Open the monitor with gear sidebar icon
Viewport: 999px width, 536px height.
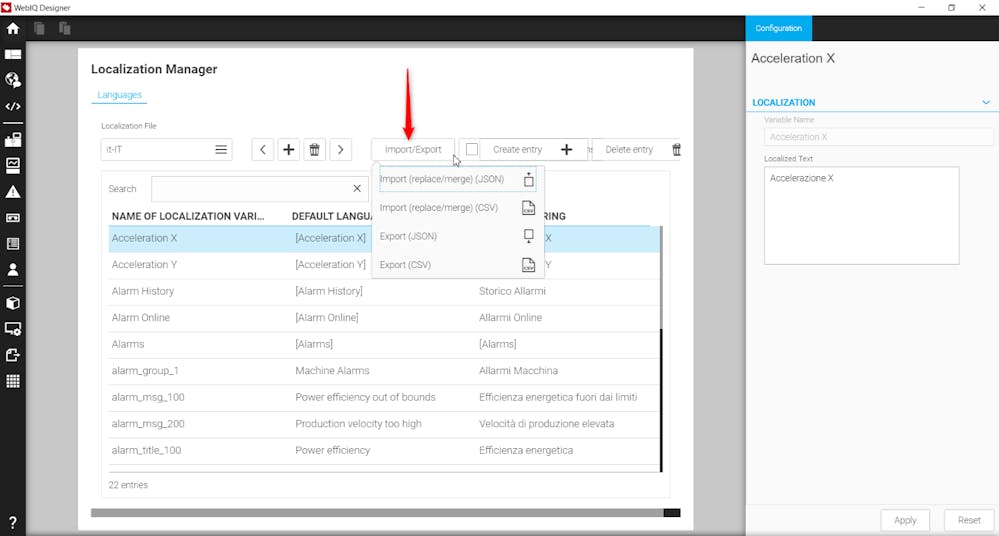coord(13,329)
